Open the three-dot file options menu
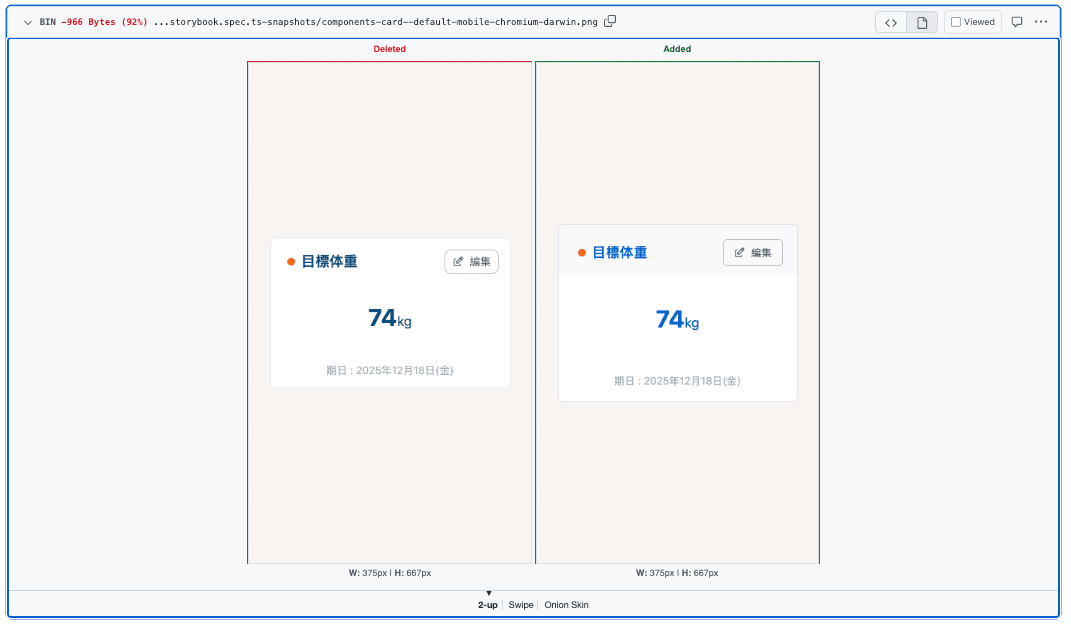 click(x=1041, y=22)
